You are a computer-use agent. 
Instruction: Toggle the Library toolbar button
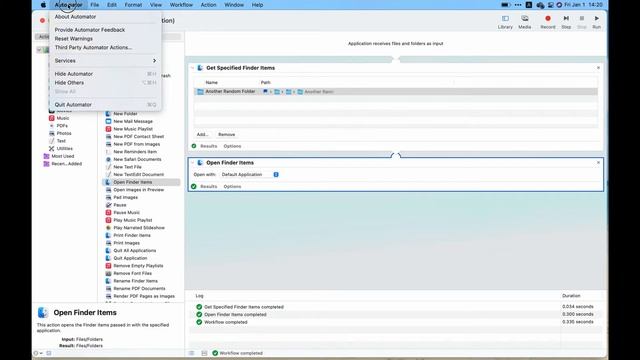(x=505, y=22)
